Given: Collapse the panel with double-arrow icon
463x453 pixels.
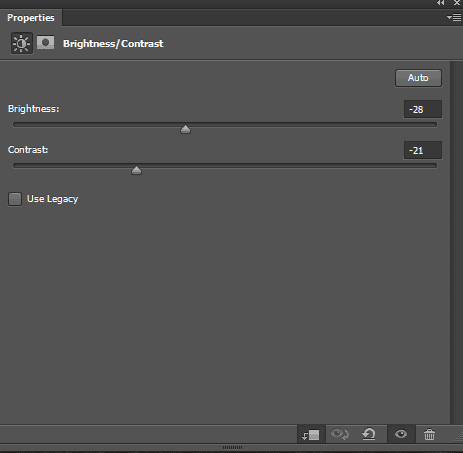Looking at the screenshot, I should tap(441, 3).
